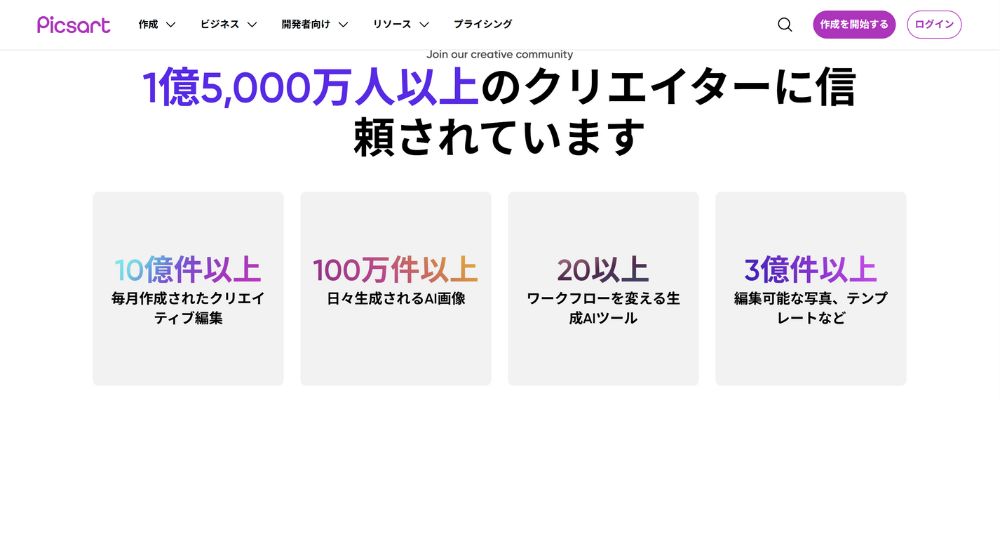Expand the chevron next to リソース

(424, 25)
